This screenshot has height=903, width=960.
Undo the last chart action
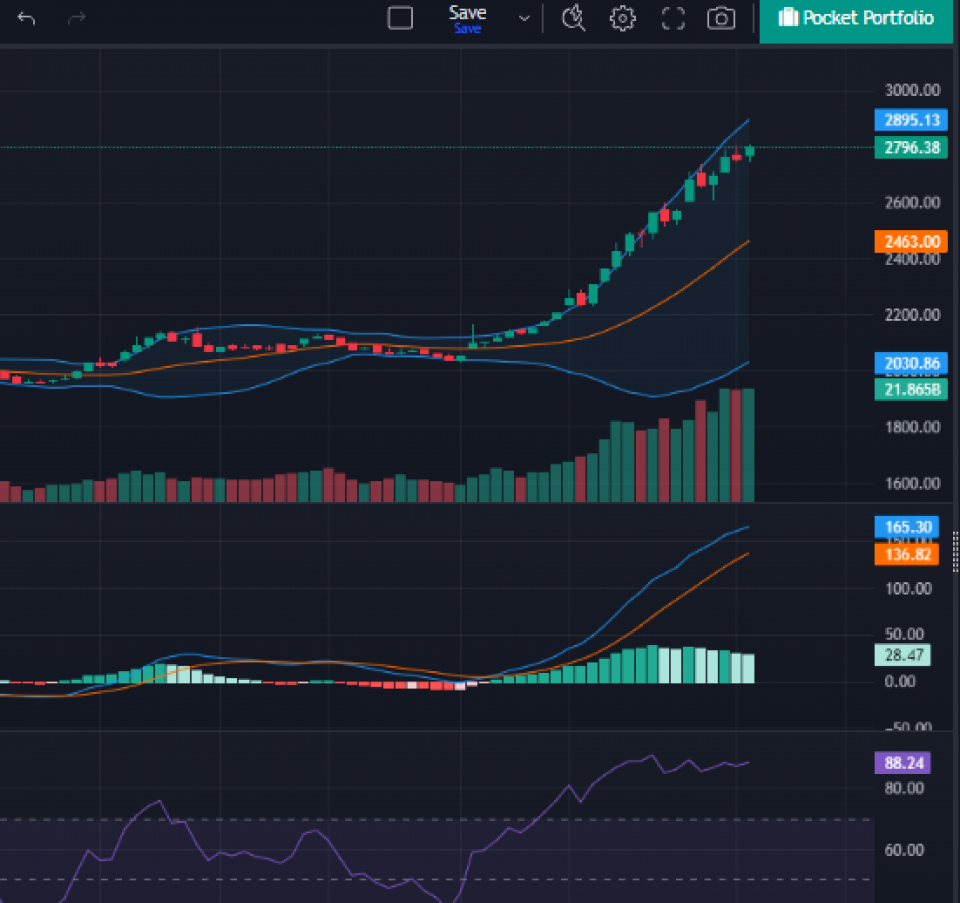click(x=26, y=19)
